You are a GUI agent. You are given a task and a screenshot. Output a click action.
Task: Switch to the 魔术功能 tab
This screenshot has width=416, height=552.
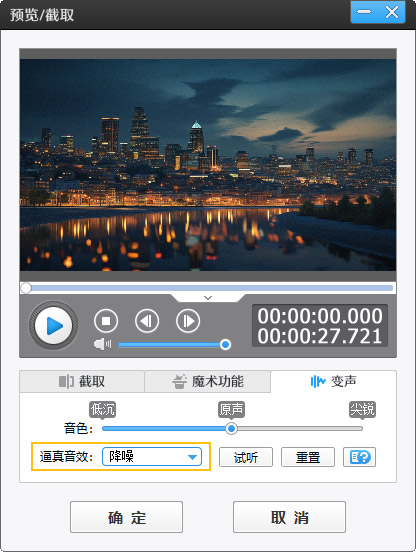(x=208, y=381)
